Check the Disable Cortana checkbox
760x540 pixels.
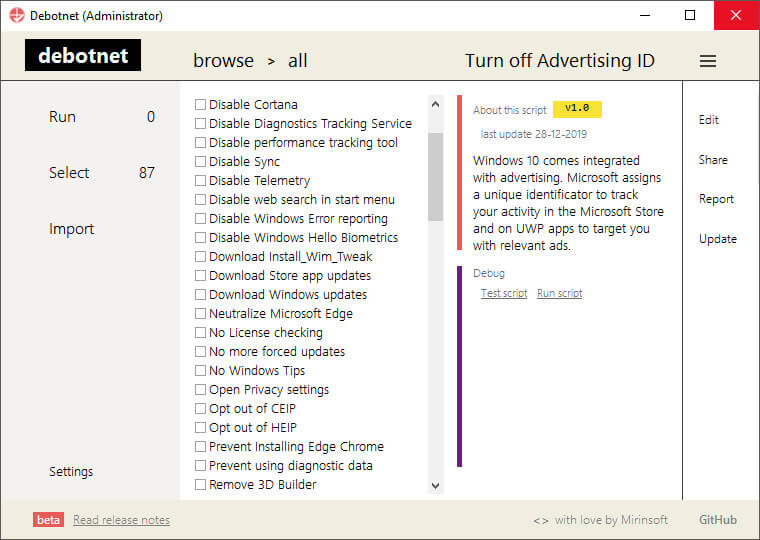pyautogui.click(x=200, y=105)
